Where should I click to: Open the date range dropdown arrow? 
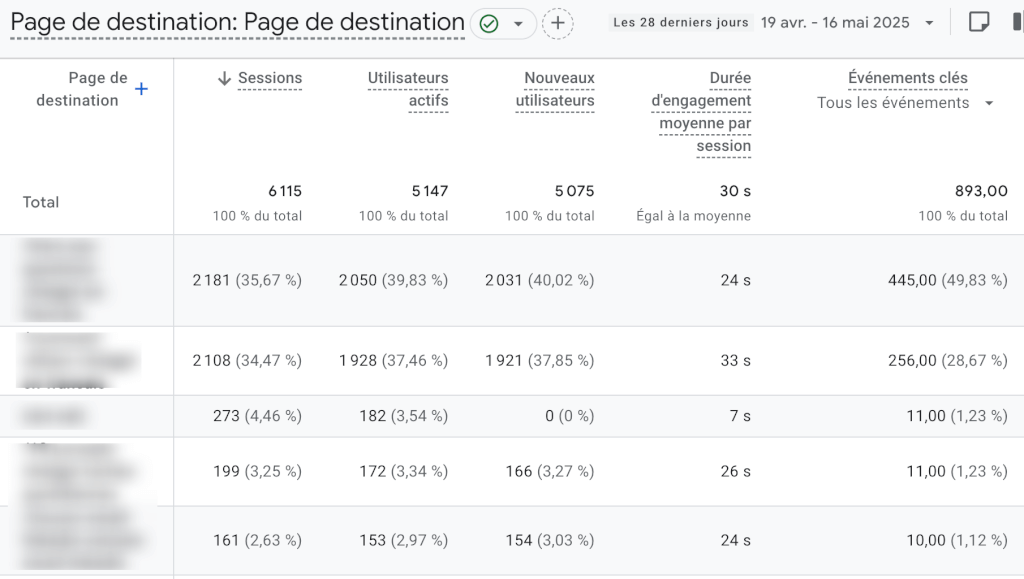(929, 23)
